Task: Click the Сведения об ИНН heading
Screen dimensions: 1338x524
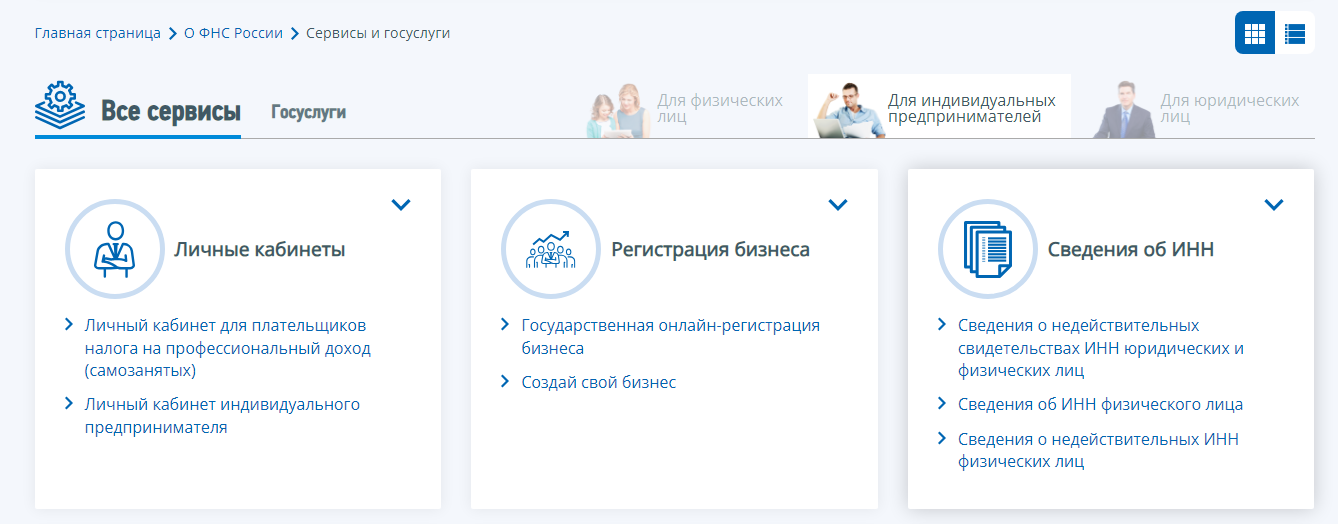Action: tap(1131, 249)
